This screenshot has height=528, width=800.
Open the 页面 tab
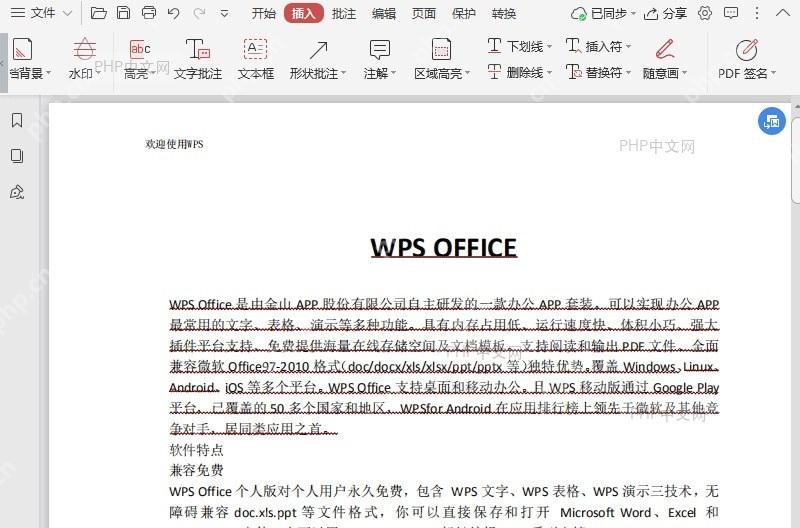click(x=423, y=13)
